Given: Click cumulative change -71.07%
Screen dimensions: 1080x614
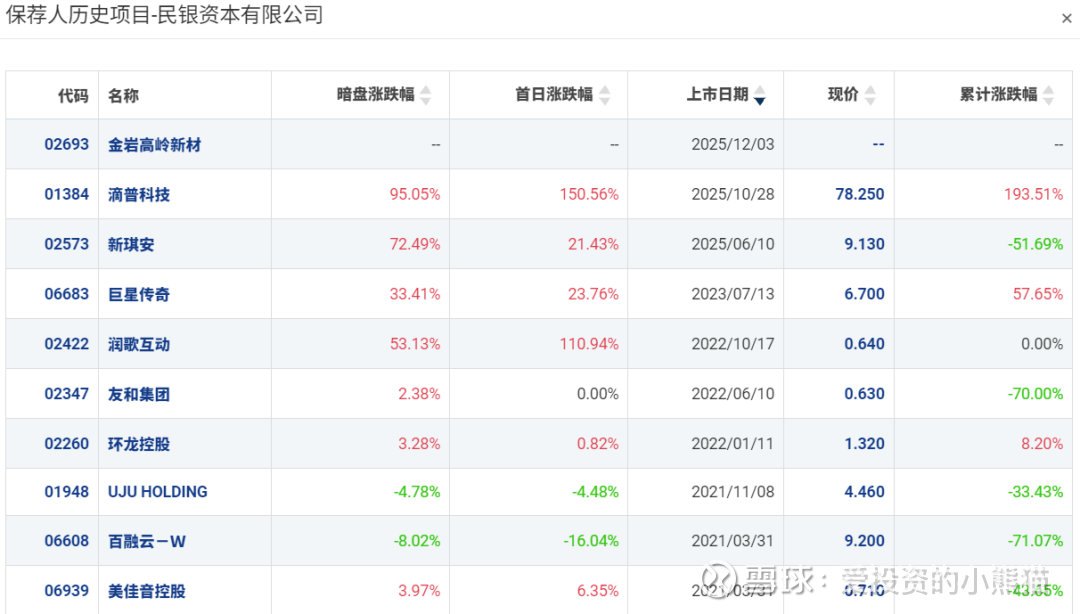Looking at the screenshot, I should coord(1035,541).
